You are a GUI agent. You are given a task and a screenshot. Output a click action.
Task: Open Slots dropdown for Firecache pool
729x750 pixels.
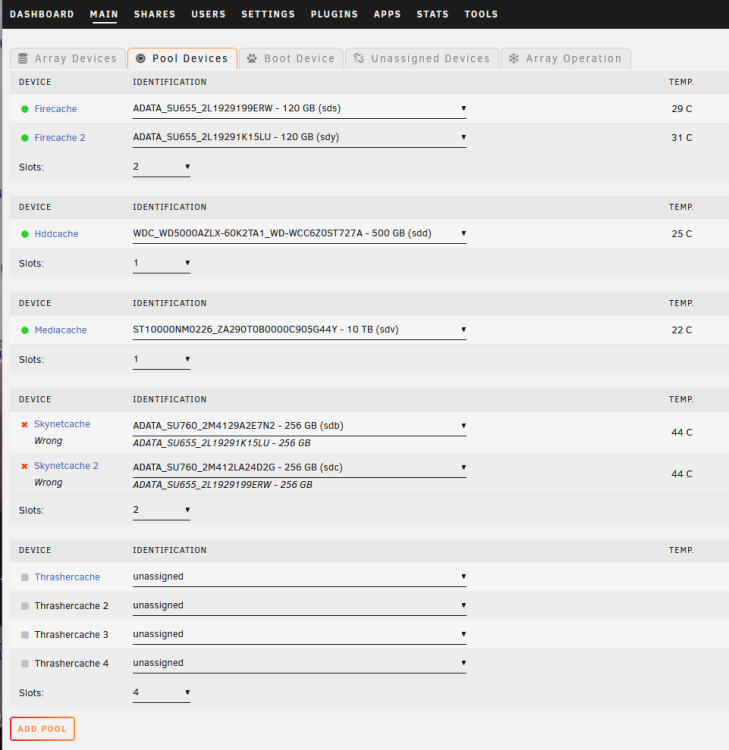tap(161, 167)
